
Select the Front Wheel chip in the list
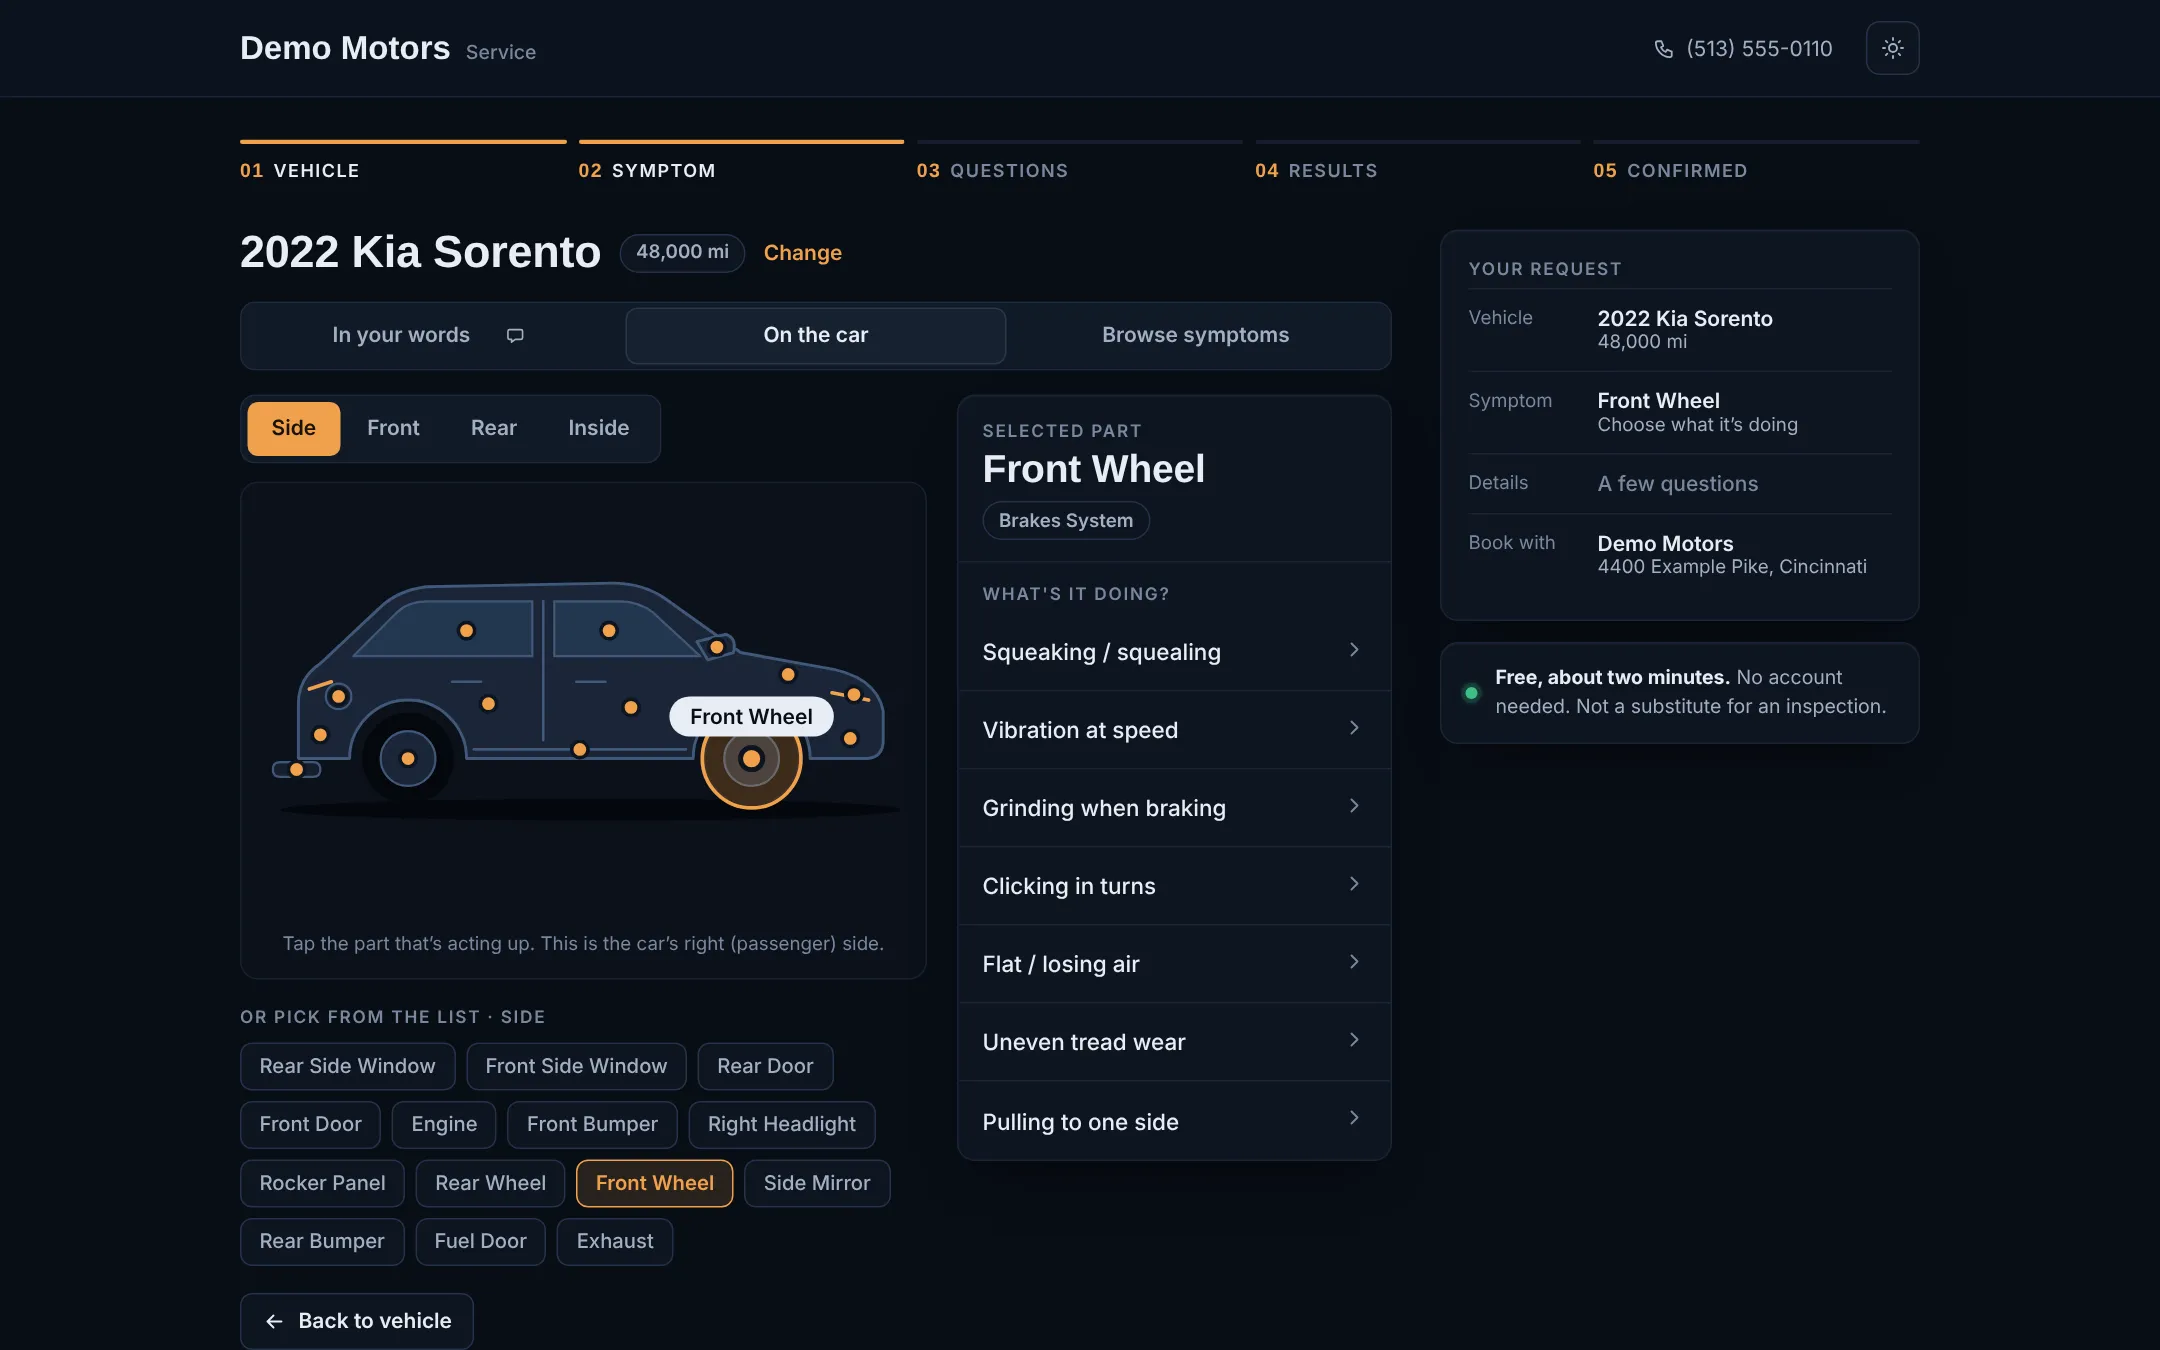655,1183
